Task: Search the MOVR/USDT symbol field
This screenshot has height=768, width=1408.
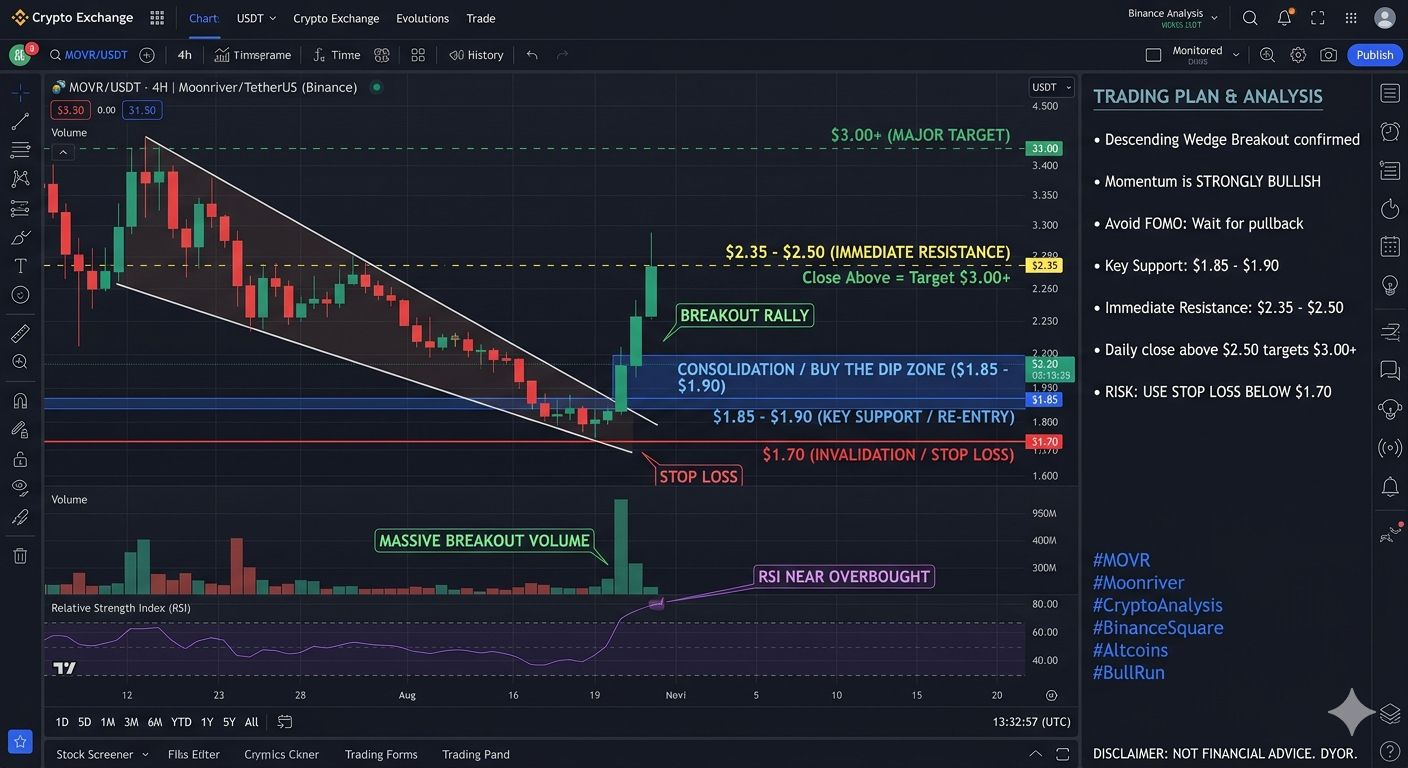Action: (x=89, y=55)
